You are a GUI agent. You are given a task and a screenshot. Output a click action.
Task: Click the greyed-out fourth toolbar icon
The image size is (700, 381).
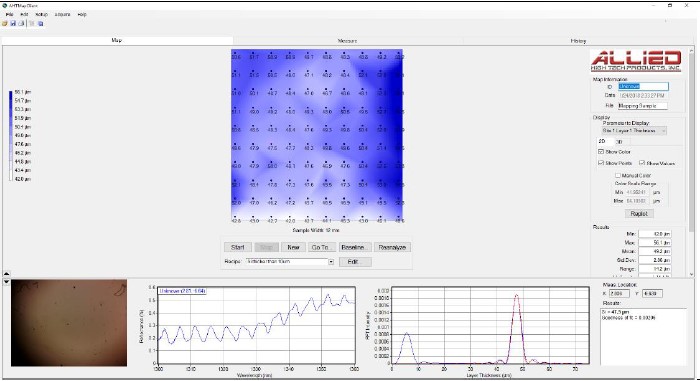pos(32,24)
